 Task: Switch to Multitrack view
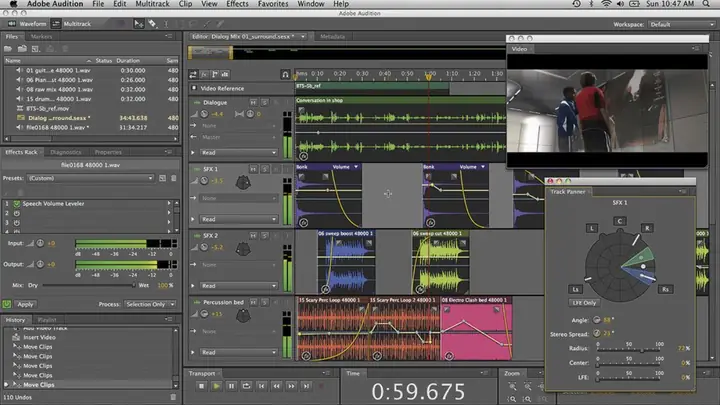click(x=71, y=24)
